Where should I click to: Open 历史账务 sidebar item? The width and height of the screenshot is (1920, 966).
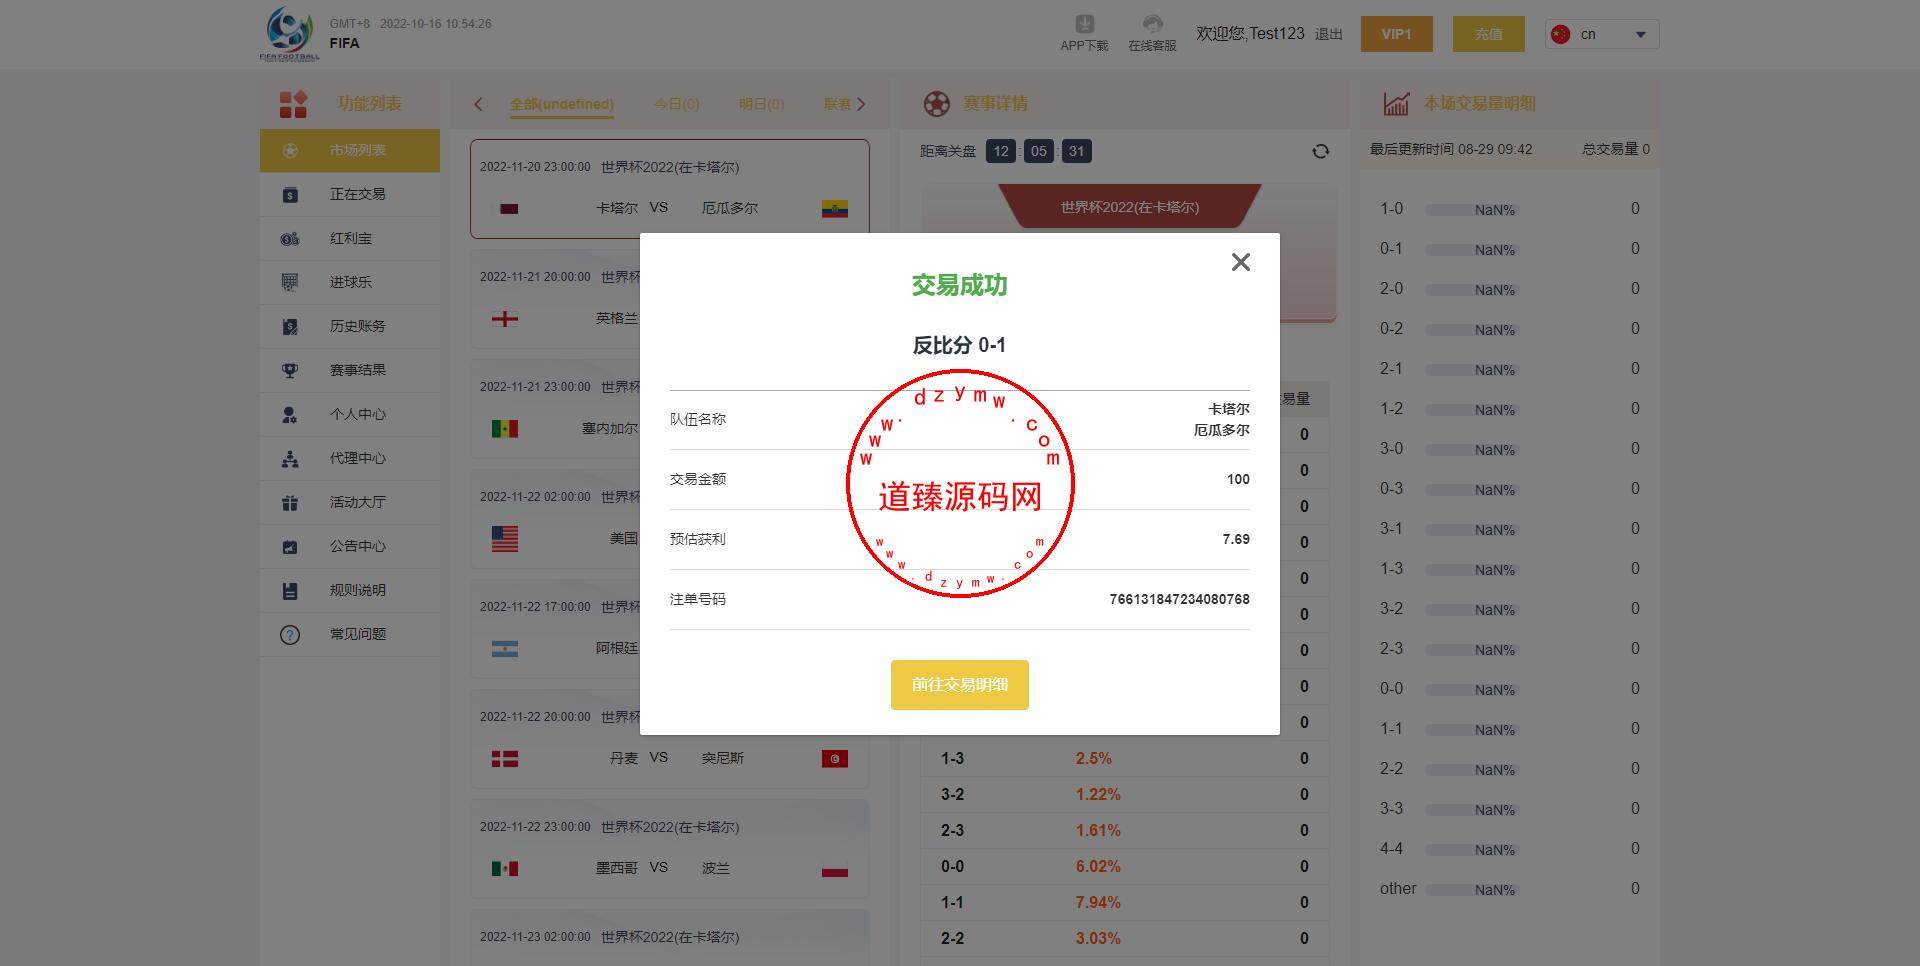coord(350,326)
